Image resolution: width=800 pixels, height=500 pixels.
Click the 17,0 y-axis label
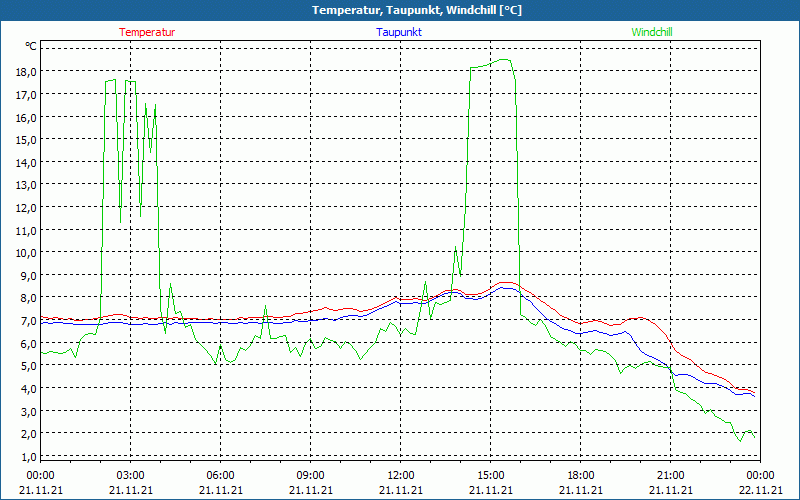26,94
